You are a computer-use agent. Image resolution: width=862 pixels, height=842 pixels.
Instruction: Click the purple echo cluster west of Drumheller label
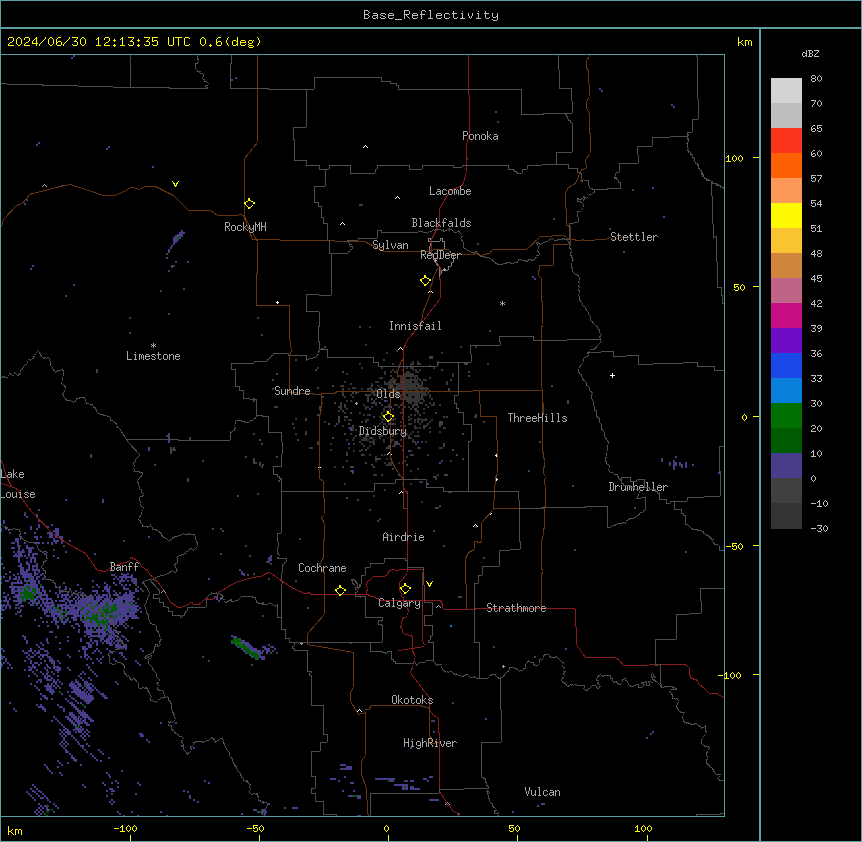click(x=678, y=464)
